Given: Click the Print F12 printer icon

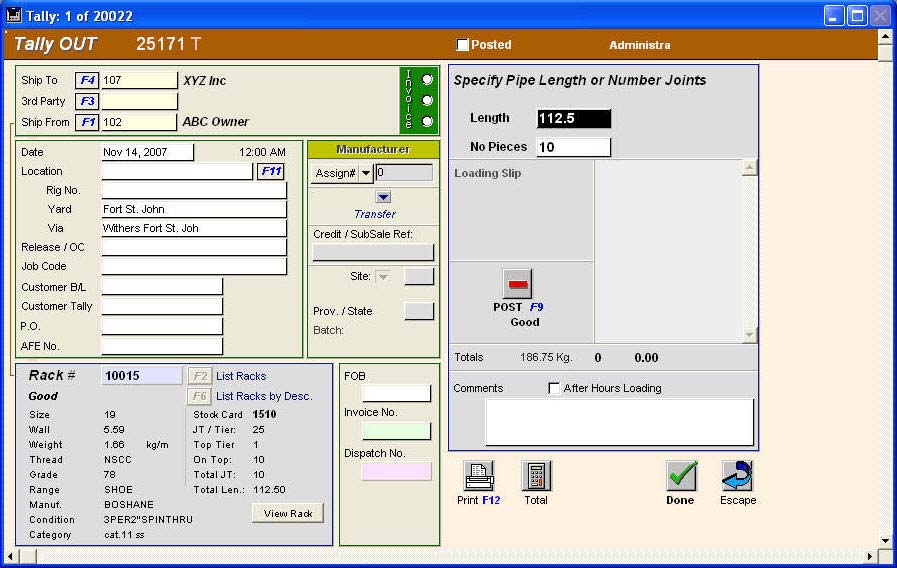Looking at the screenshot, I should [480, 475].
